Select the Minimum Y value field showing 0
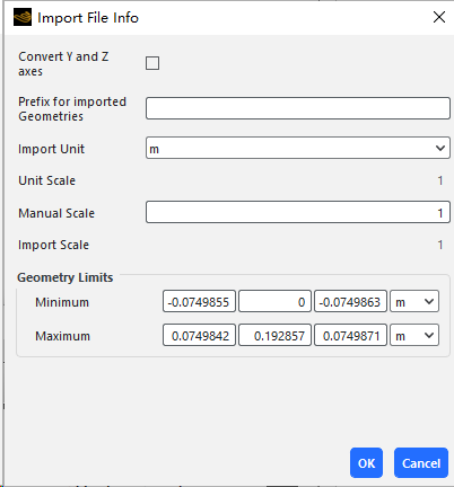 pos(275,302)
